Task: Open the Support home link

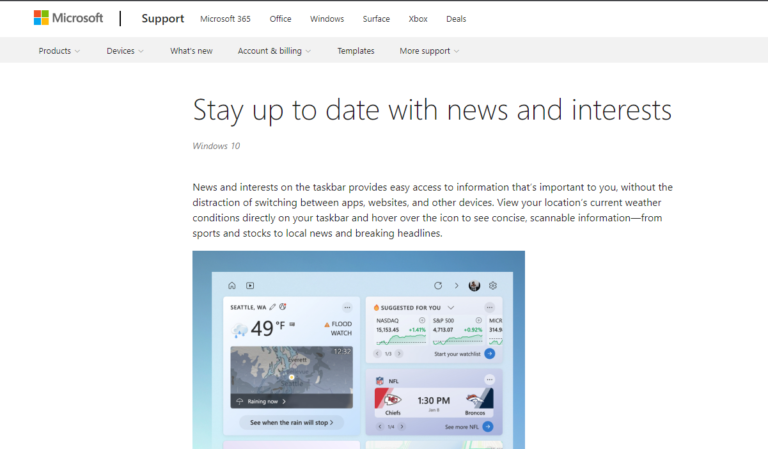Action: 163,19
